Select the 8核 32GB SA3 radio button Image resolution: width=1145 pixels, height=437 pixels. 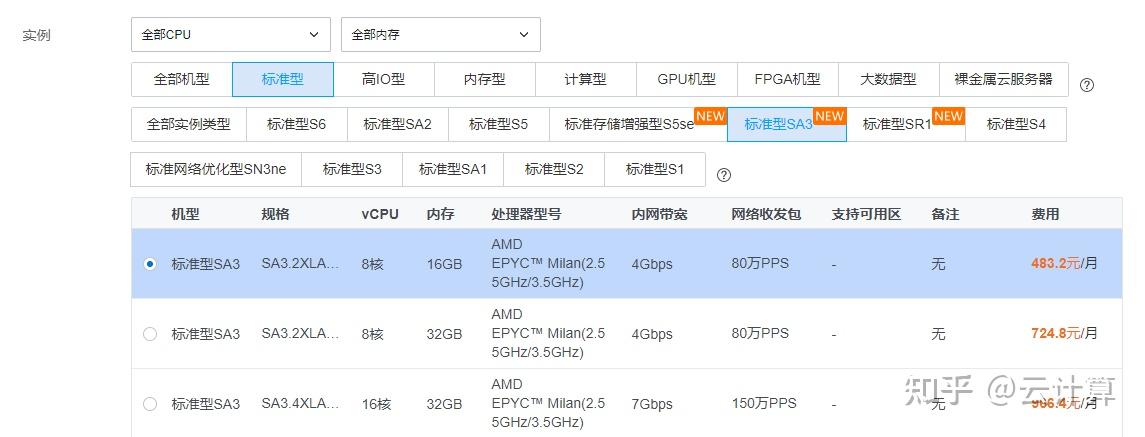point(150,334)
